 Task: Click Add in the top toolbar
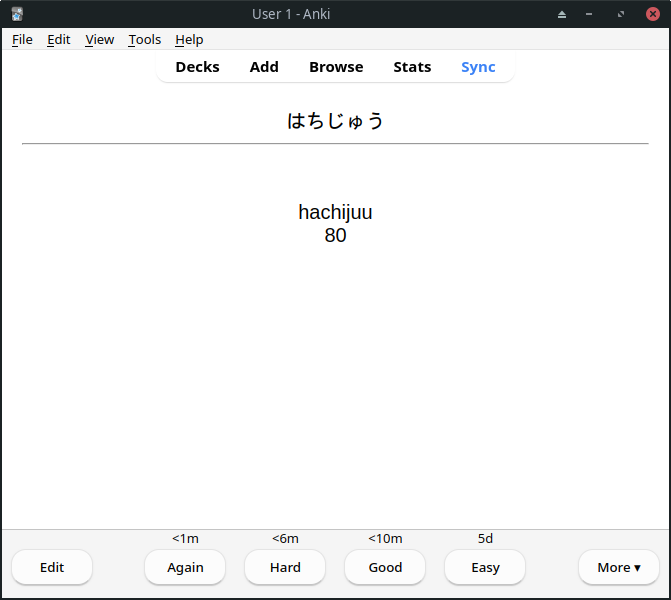[x=264, y=67]
